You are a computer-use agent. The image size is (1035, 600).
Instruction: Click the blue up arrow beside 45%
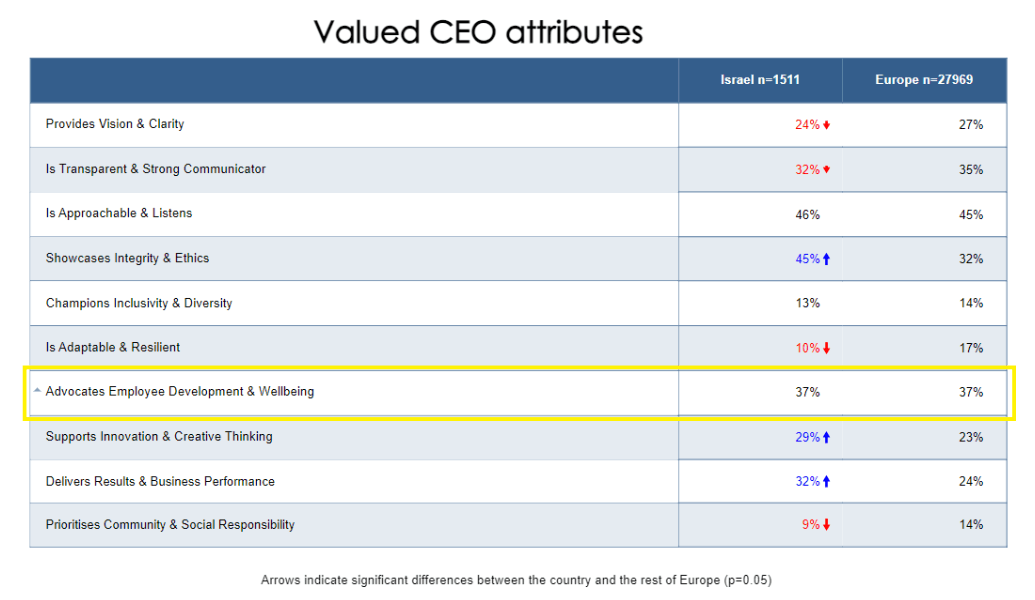coord(827,259)
